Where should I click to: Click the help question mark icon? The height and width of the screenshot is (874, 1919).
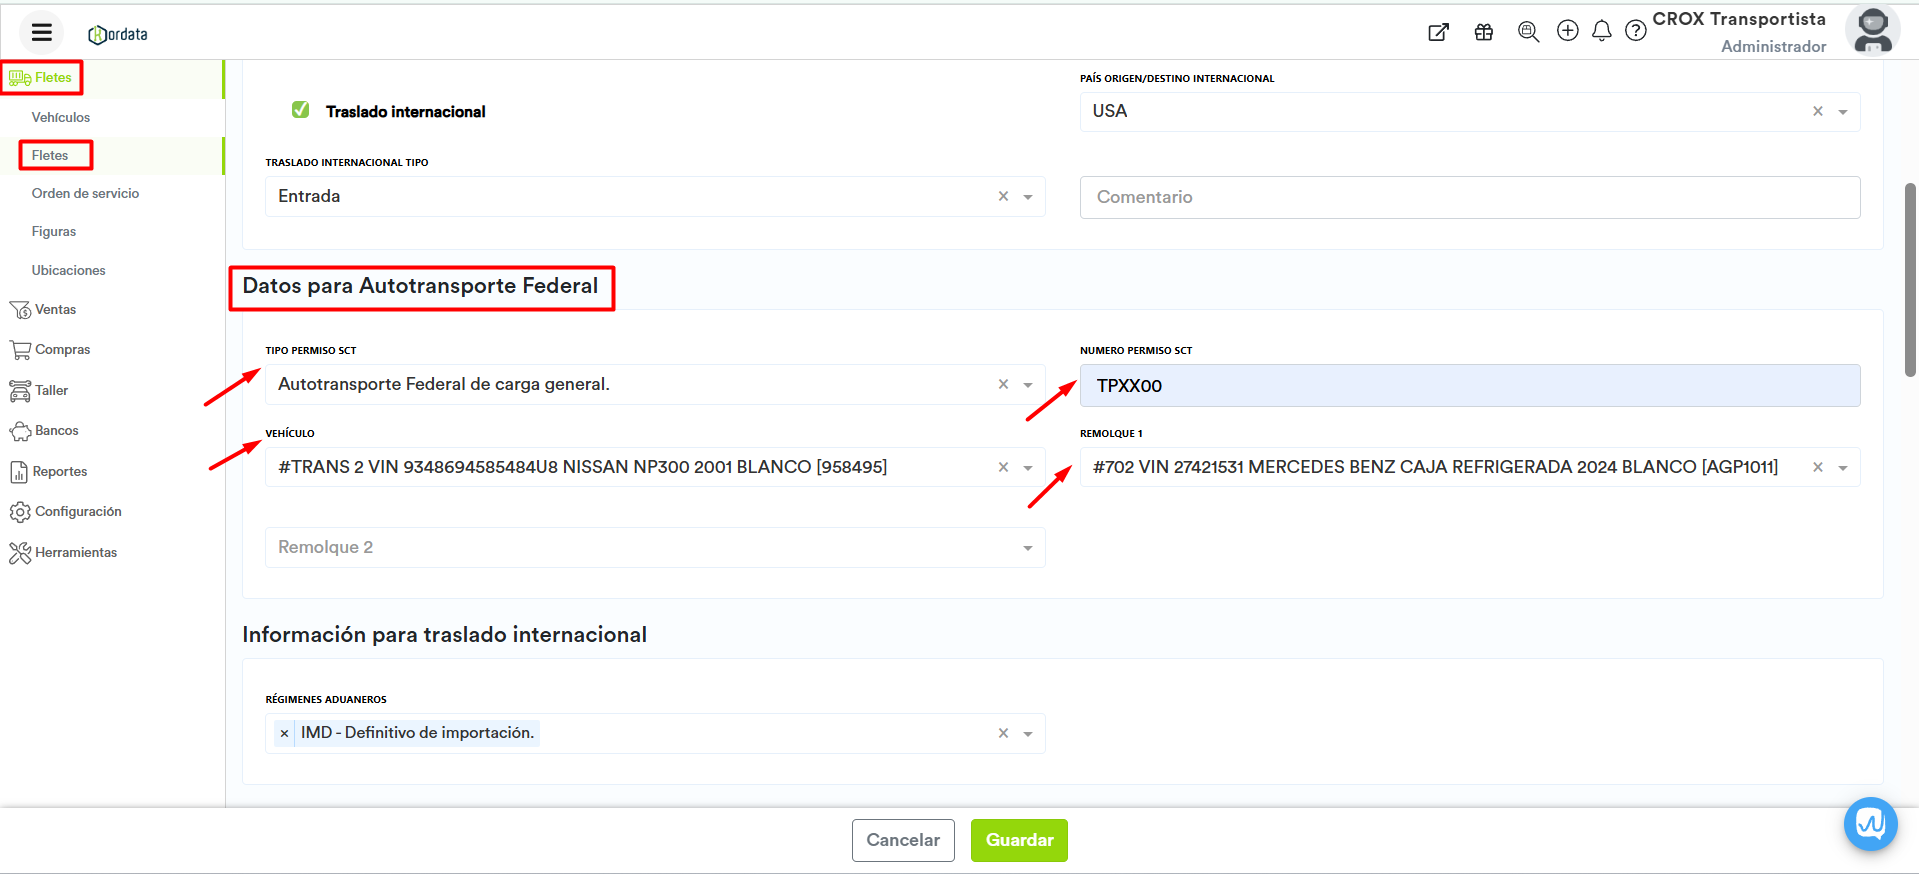[x=1635, y=31]
